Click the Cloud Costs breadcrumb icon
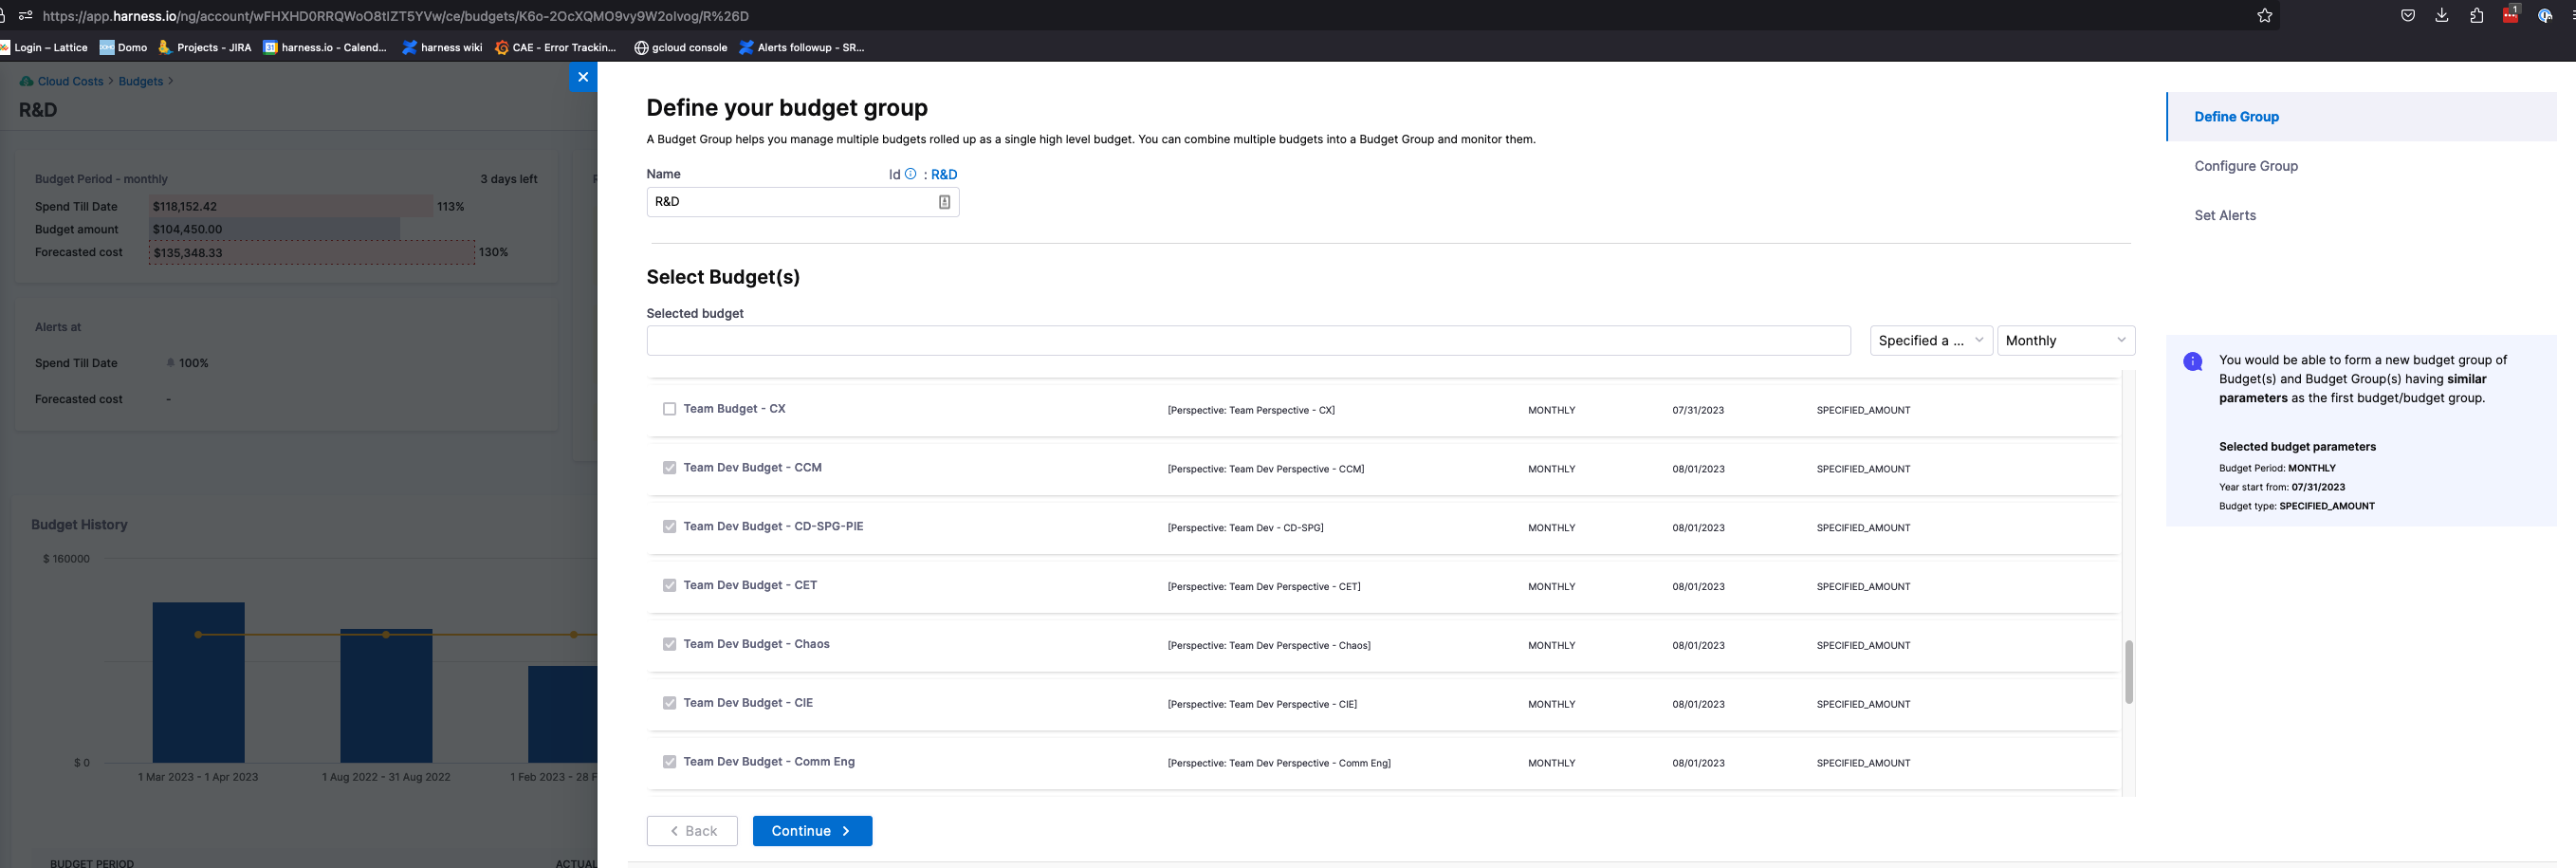This screenshot has width=2576, height=868. [x=27, y=82]
